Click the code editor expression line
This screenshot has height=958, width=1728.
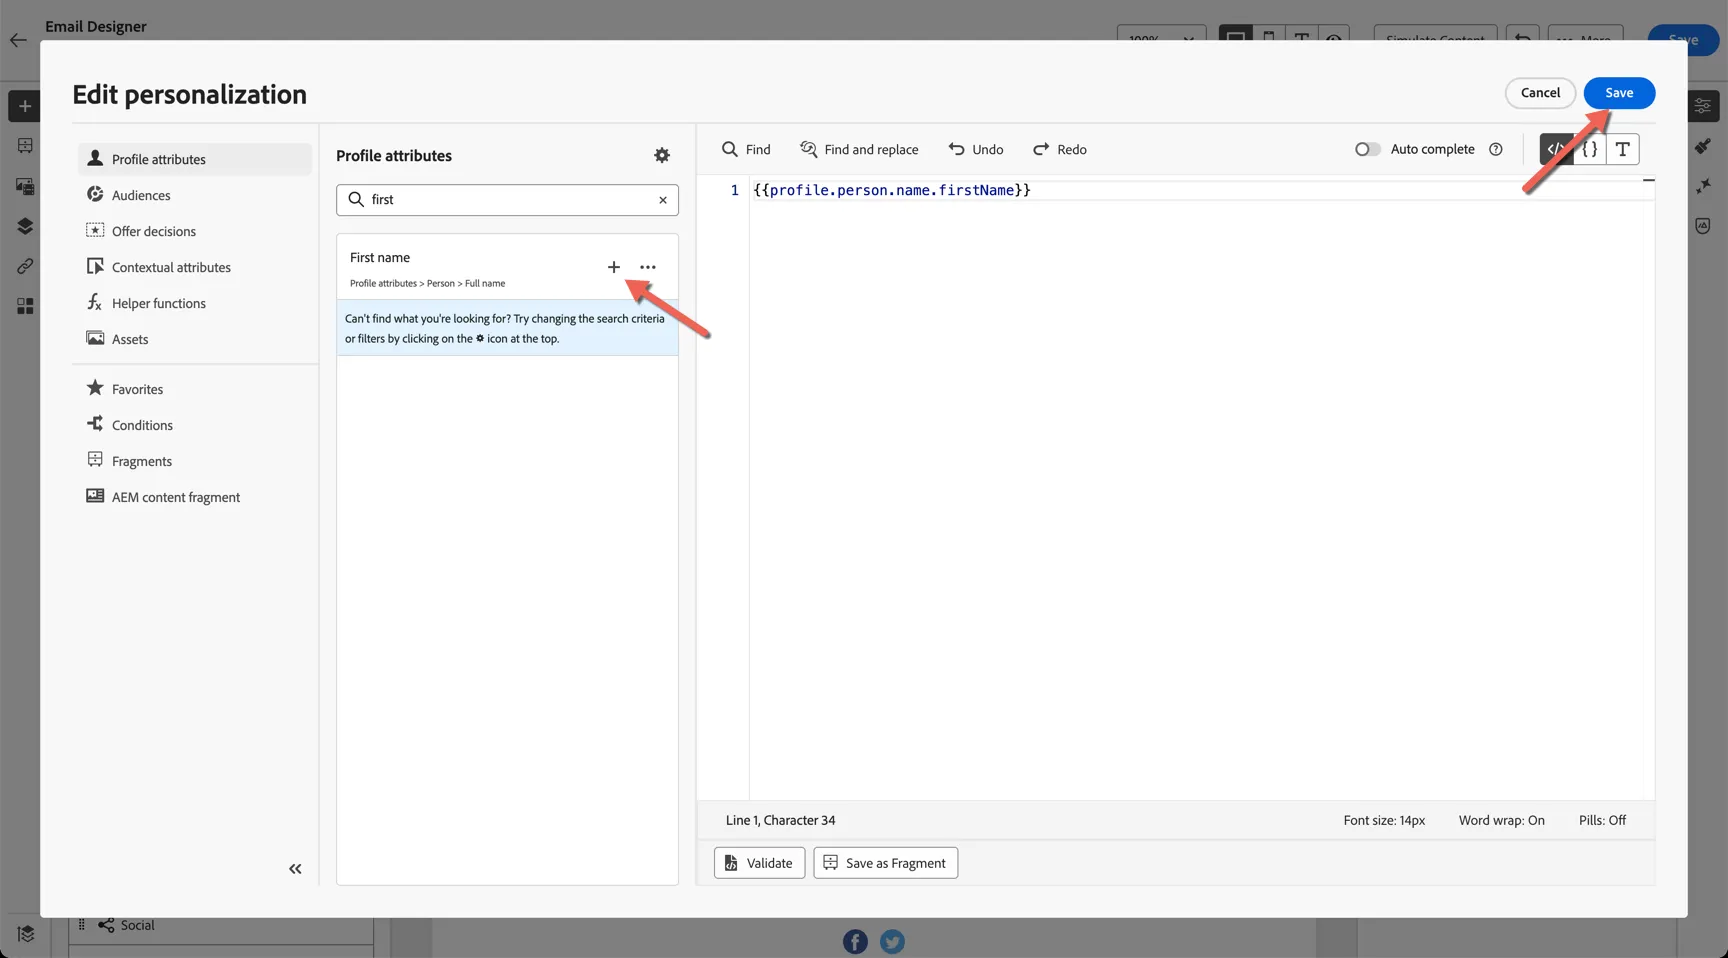point(892,190)
